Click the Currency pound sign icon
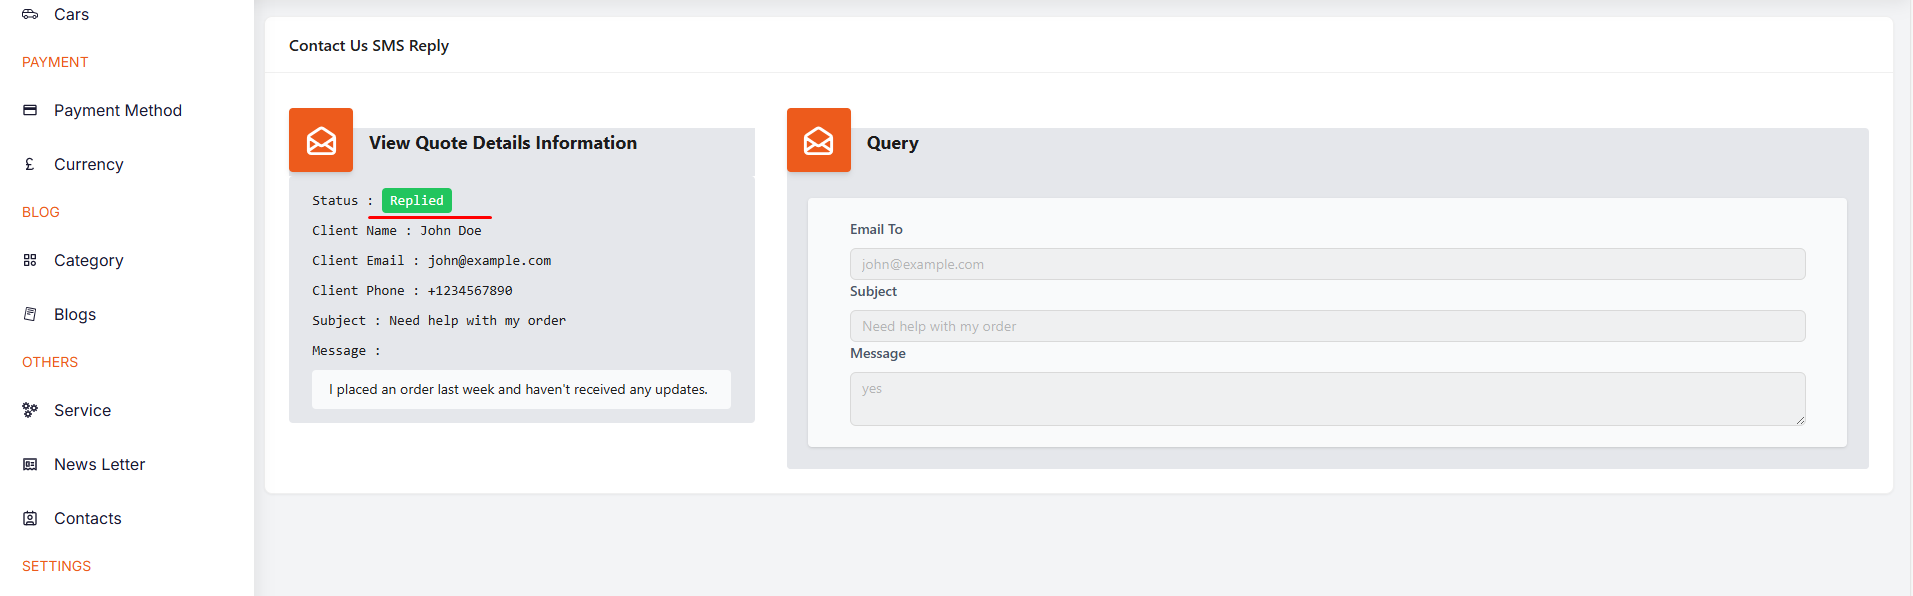Viewport: 1913px width, 596px height. point(30,164)
